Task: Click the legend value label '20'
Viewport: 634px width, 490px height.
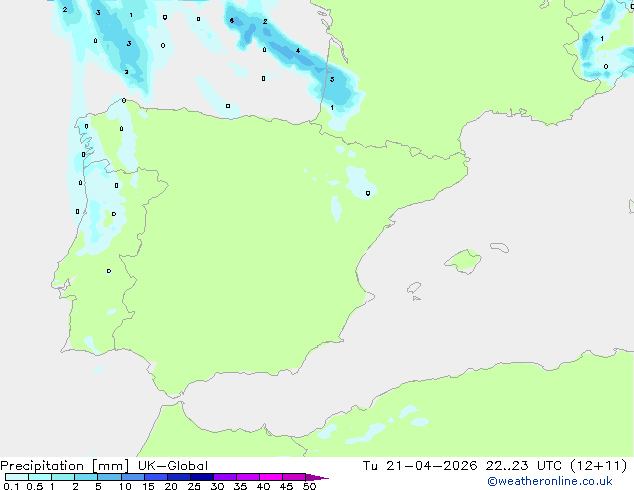Action: click(x=171, y=486)
